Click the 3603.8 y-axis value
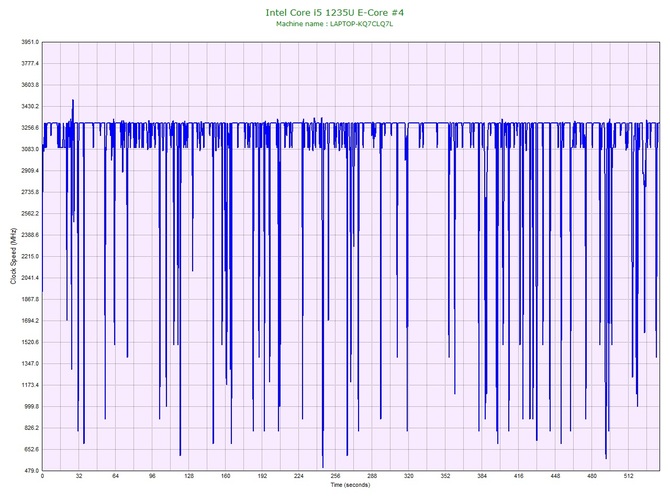The image size is (670, 502). pyautogui.click(x=29, y=85)
